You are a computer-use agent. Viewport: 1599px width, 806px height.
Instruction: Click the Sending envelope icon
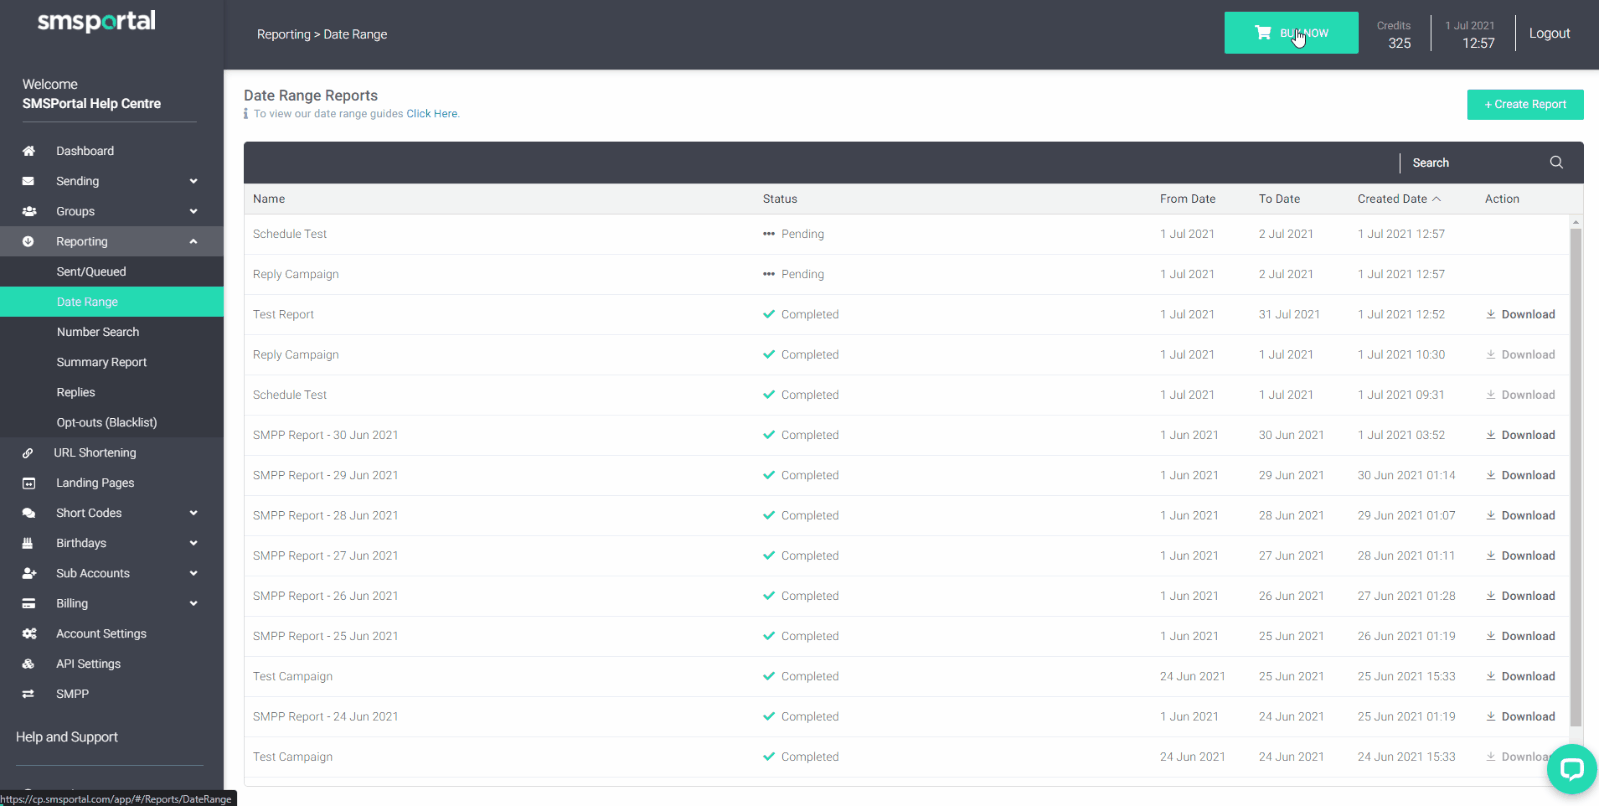point(28,181)
